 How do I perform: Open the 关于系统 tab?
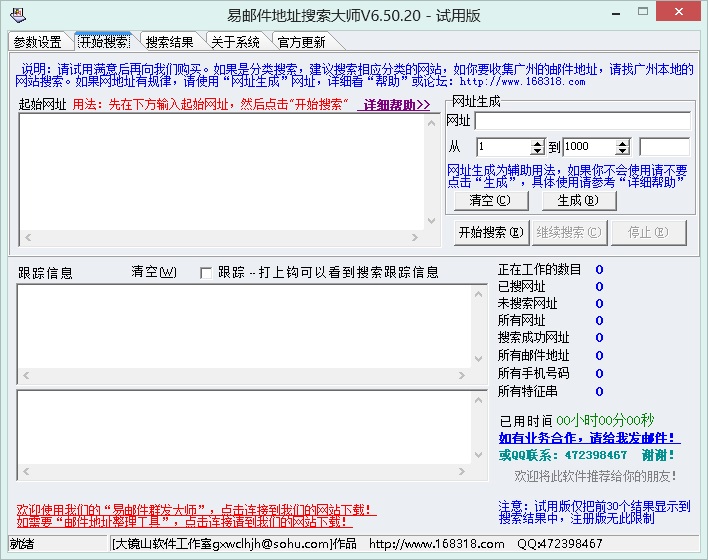[x=235, y=42]
